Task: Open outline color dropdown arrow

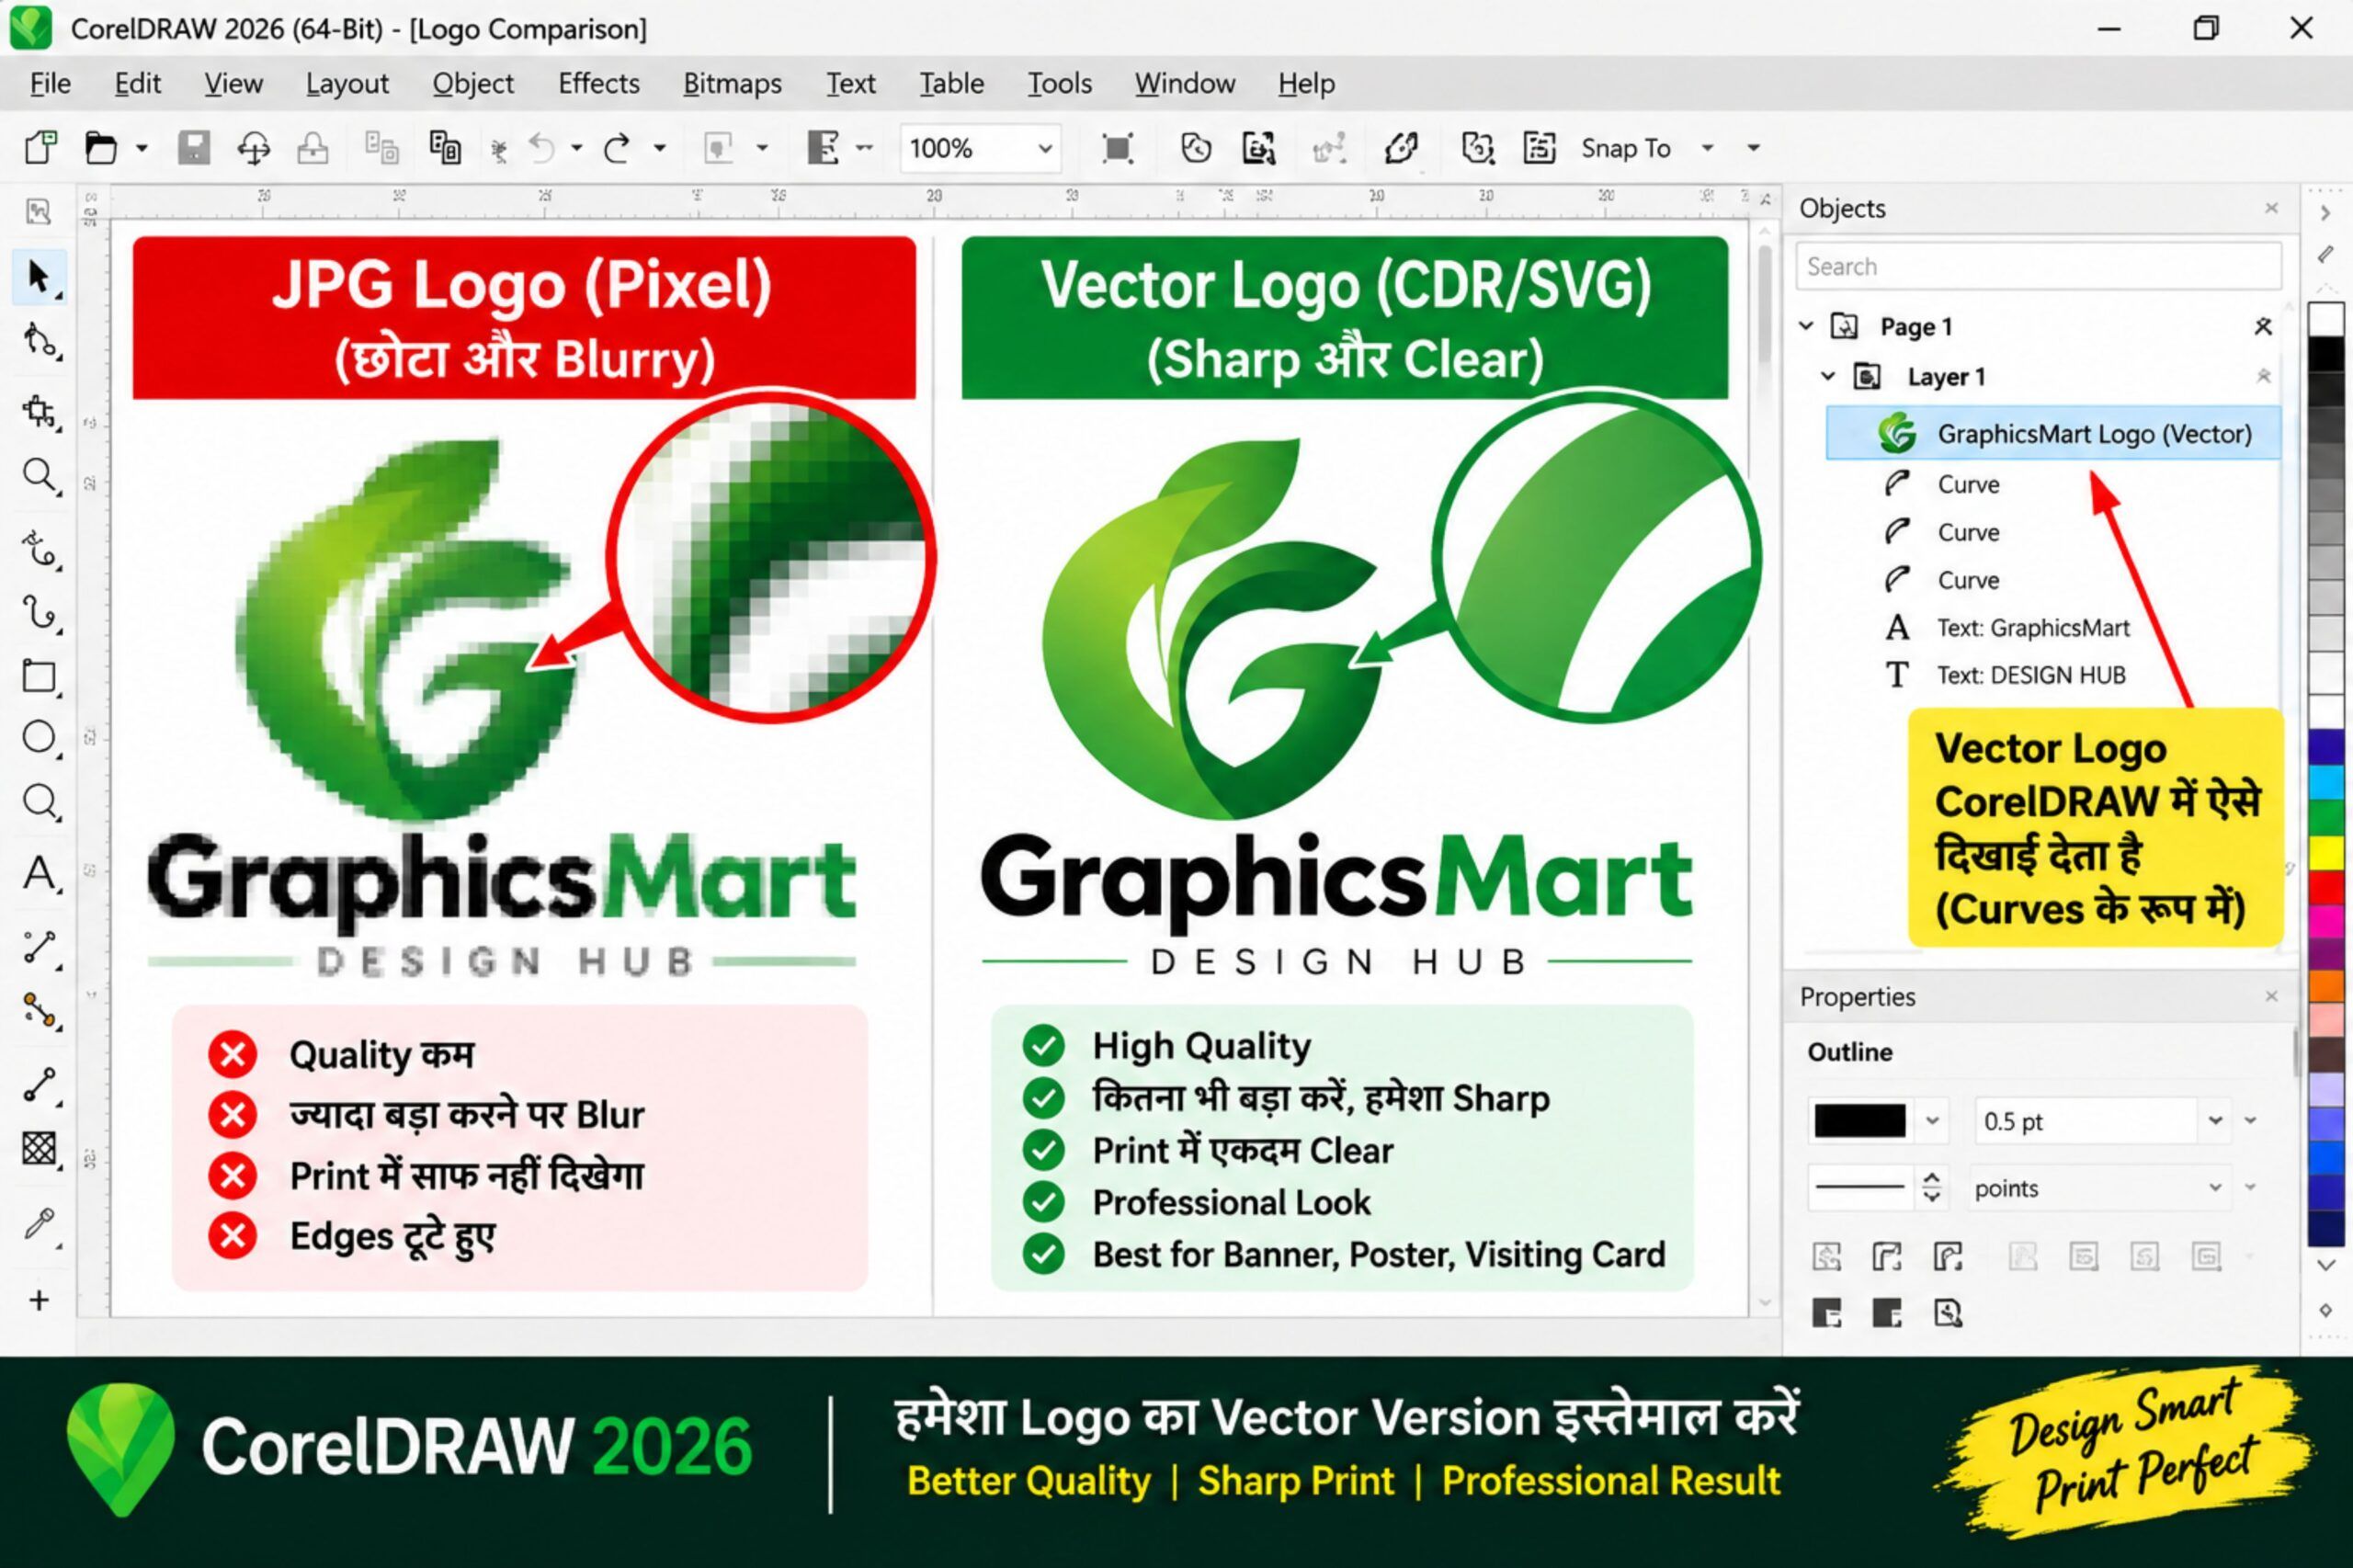Action: click(x=1932, y=1121)
